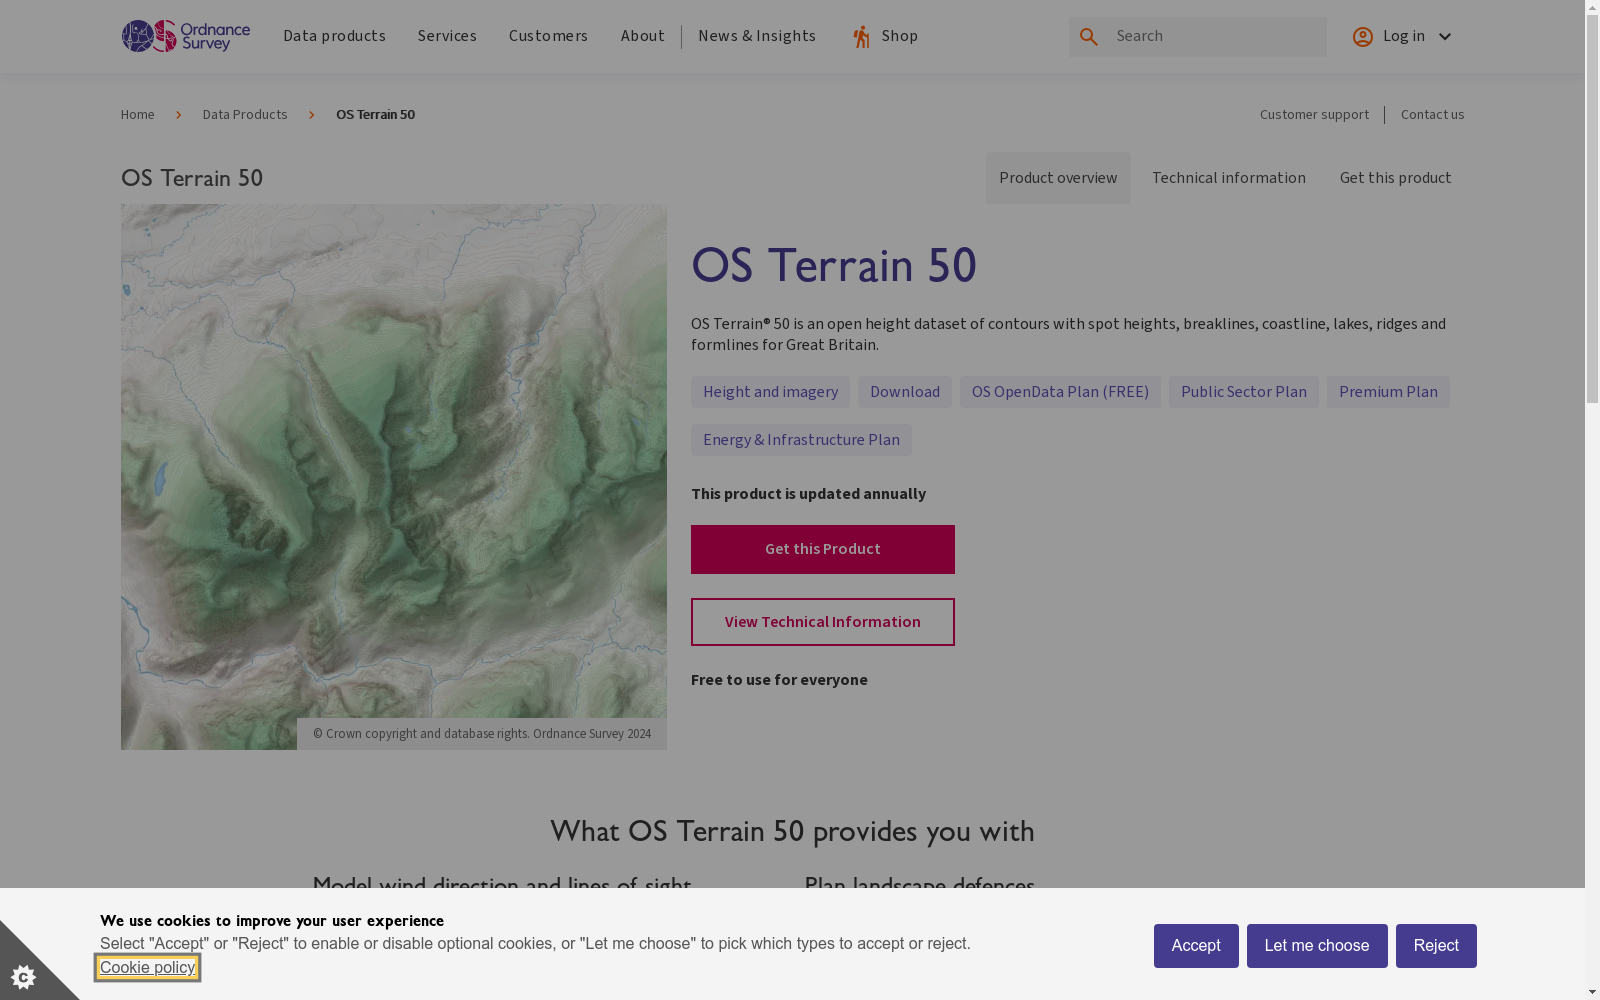Click the user account icon
Screen dimensions: 1600x1000
tap(1362, 37)
